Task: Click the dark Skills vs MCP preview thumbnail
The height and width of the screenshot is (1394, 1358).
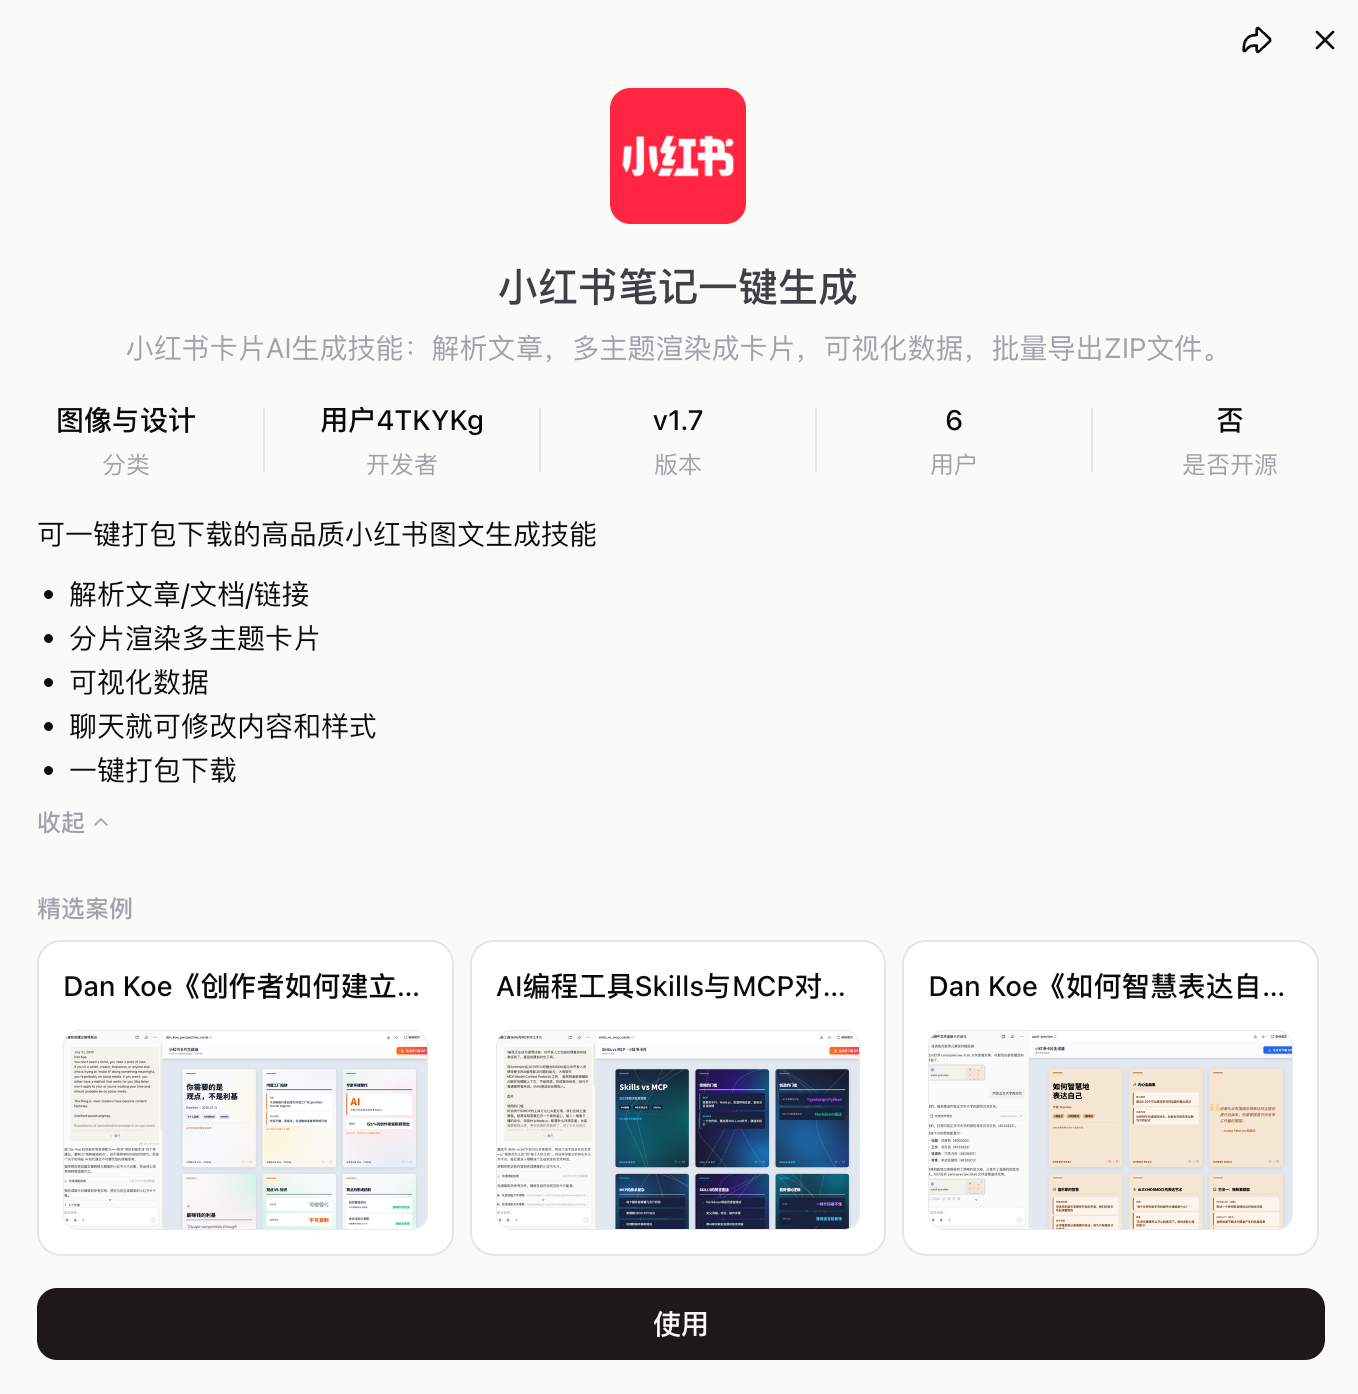Action: 678,1130
